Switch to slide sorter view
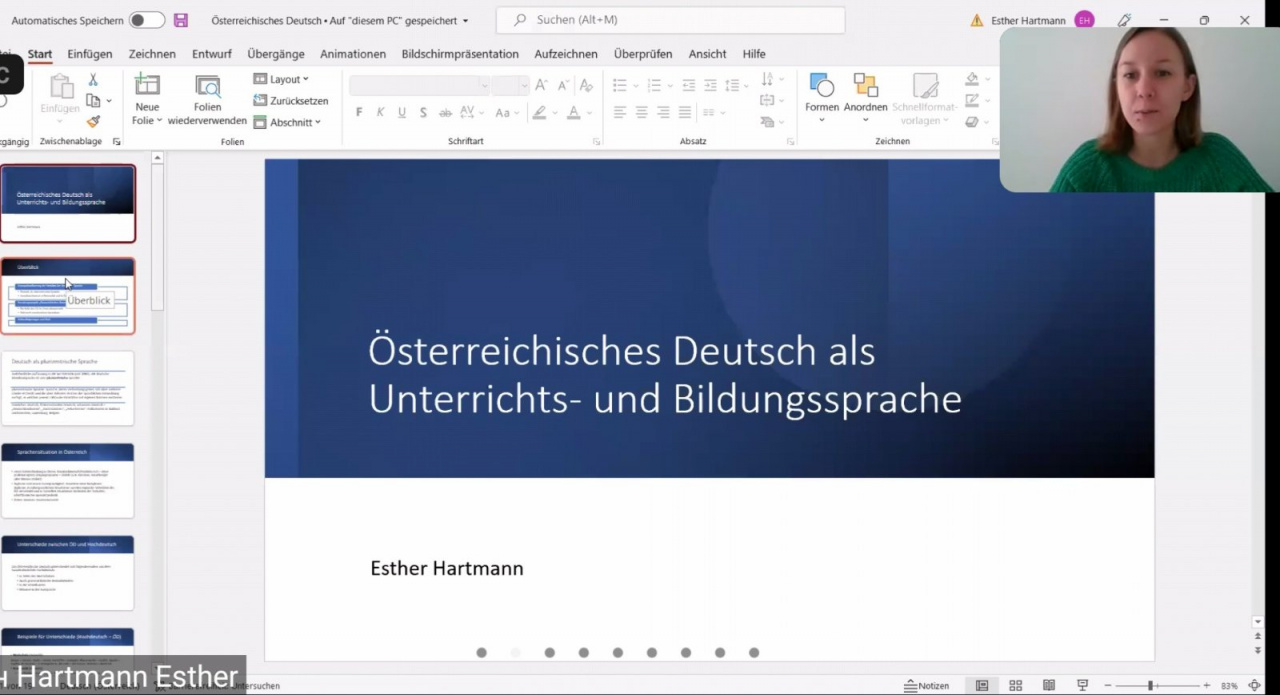This screenshot has height=695, width=1280. click(x=1015, y=685)
